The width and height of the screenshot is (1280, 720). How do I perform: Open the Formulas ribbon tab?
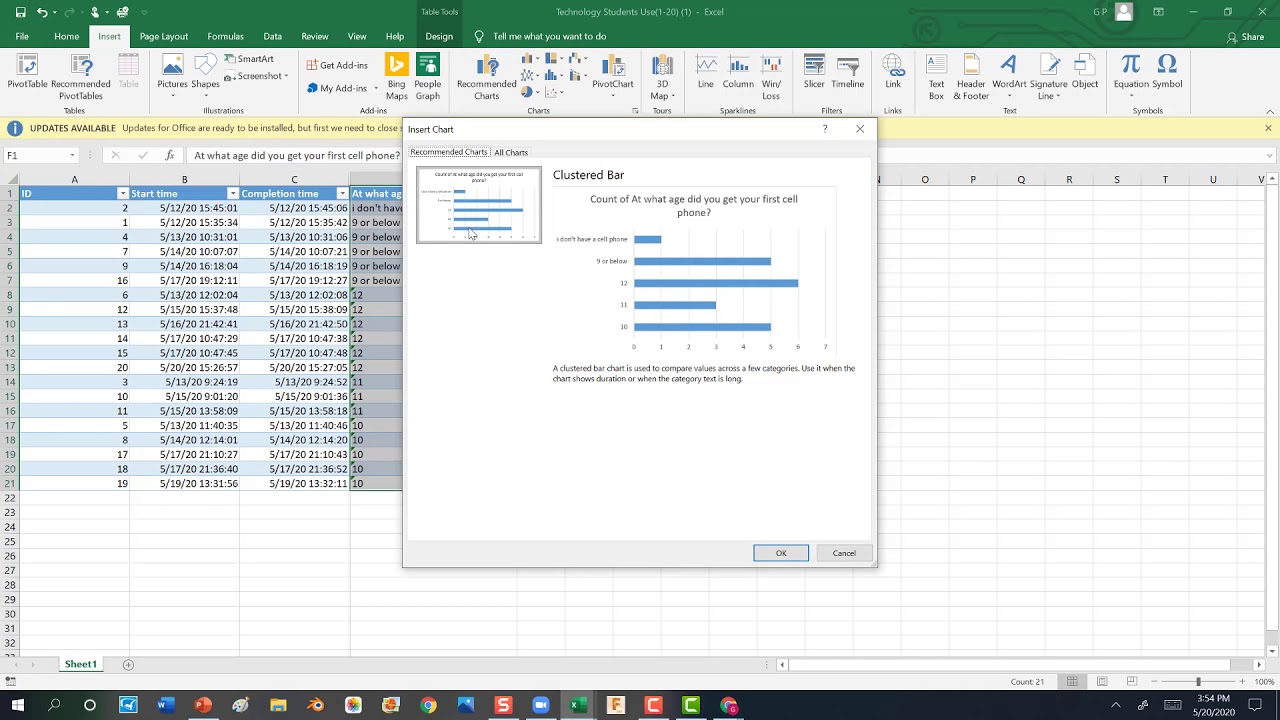point(225,36)
